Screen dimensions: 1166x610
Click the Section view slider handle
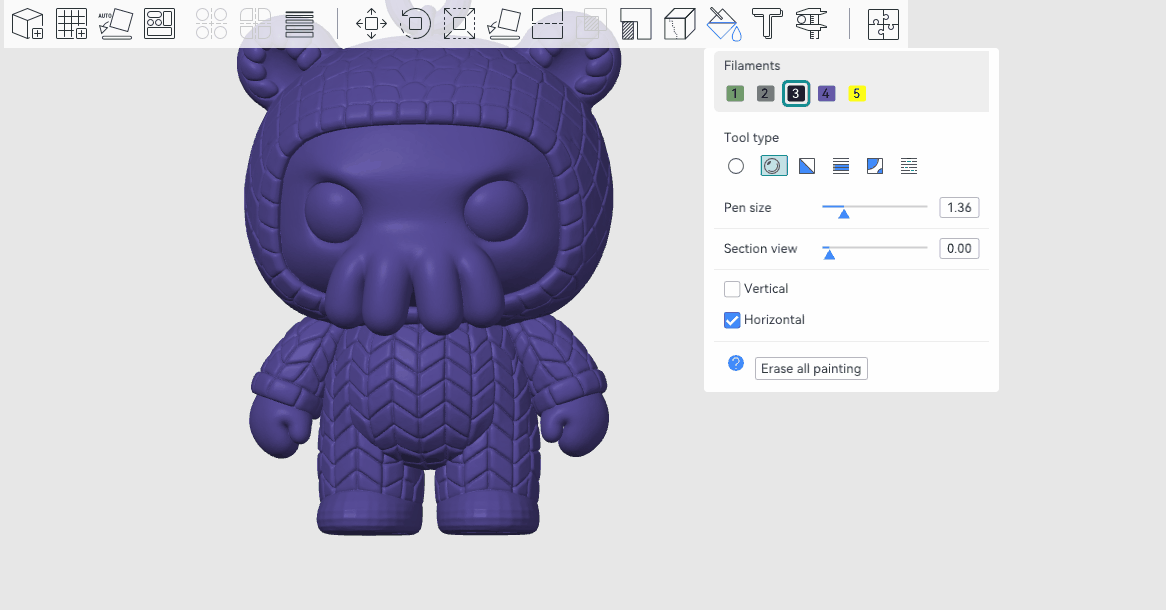coord(829,254)
